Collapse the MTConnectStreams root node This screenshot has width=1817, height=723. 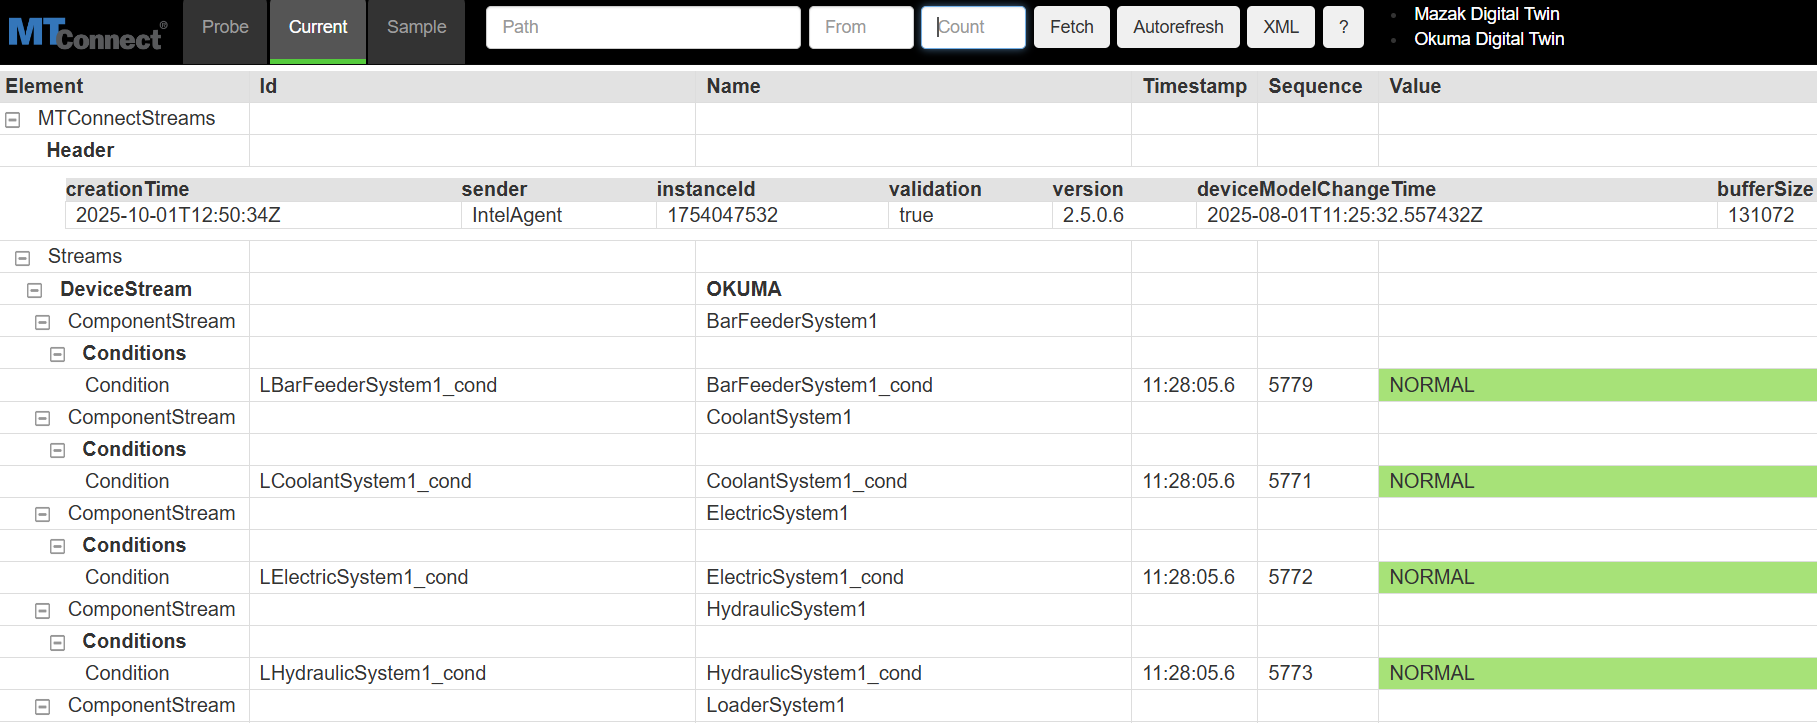pyautogui.click(x=13, y=120)
